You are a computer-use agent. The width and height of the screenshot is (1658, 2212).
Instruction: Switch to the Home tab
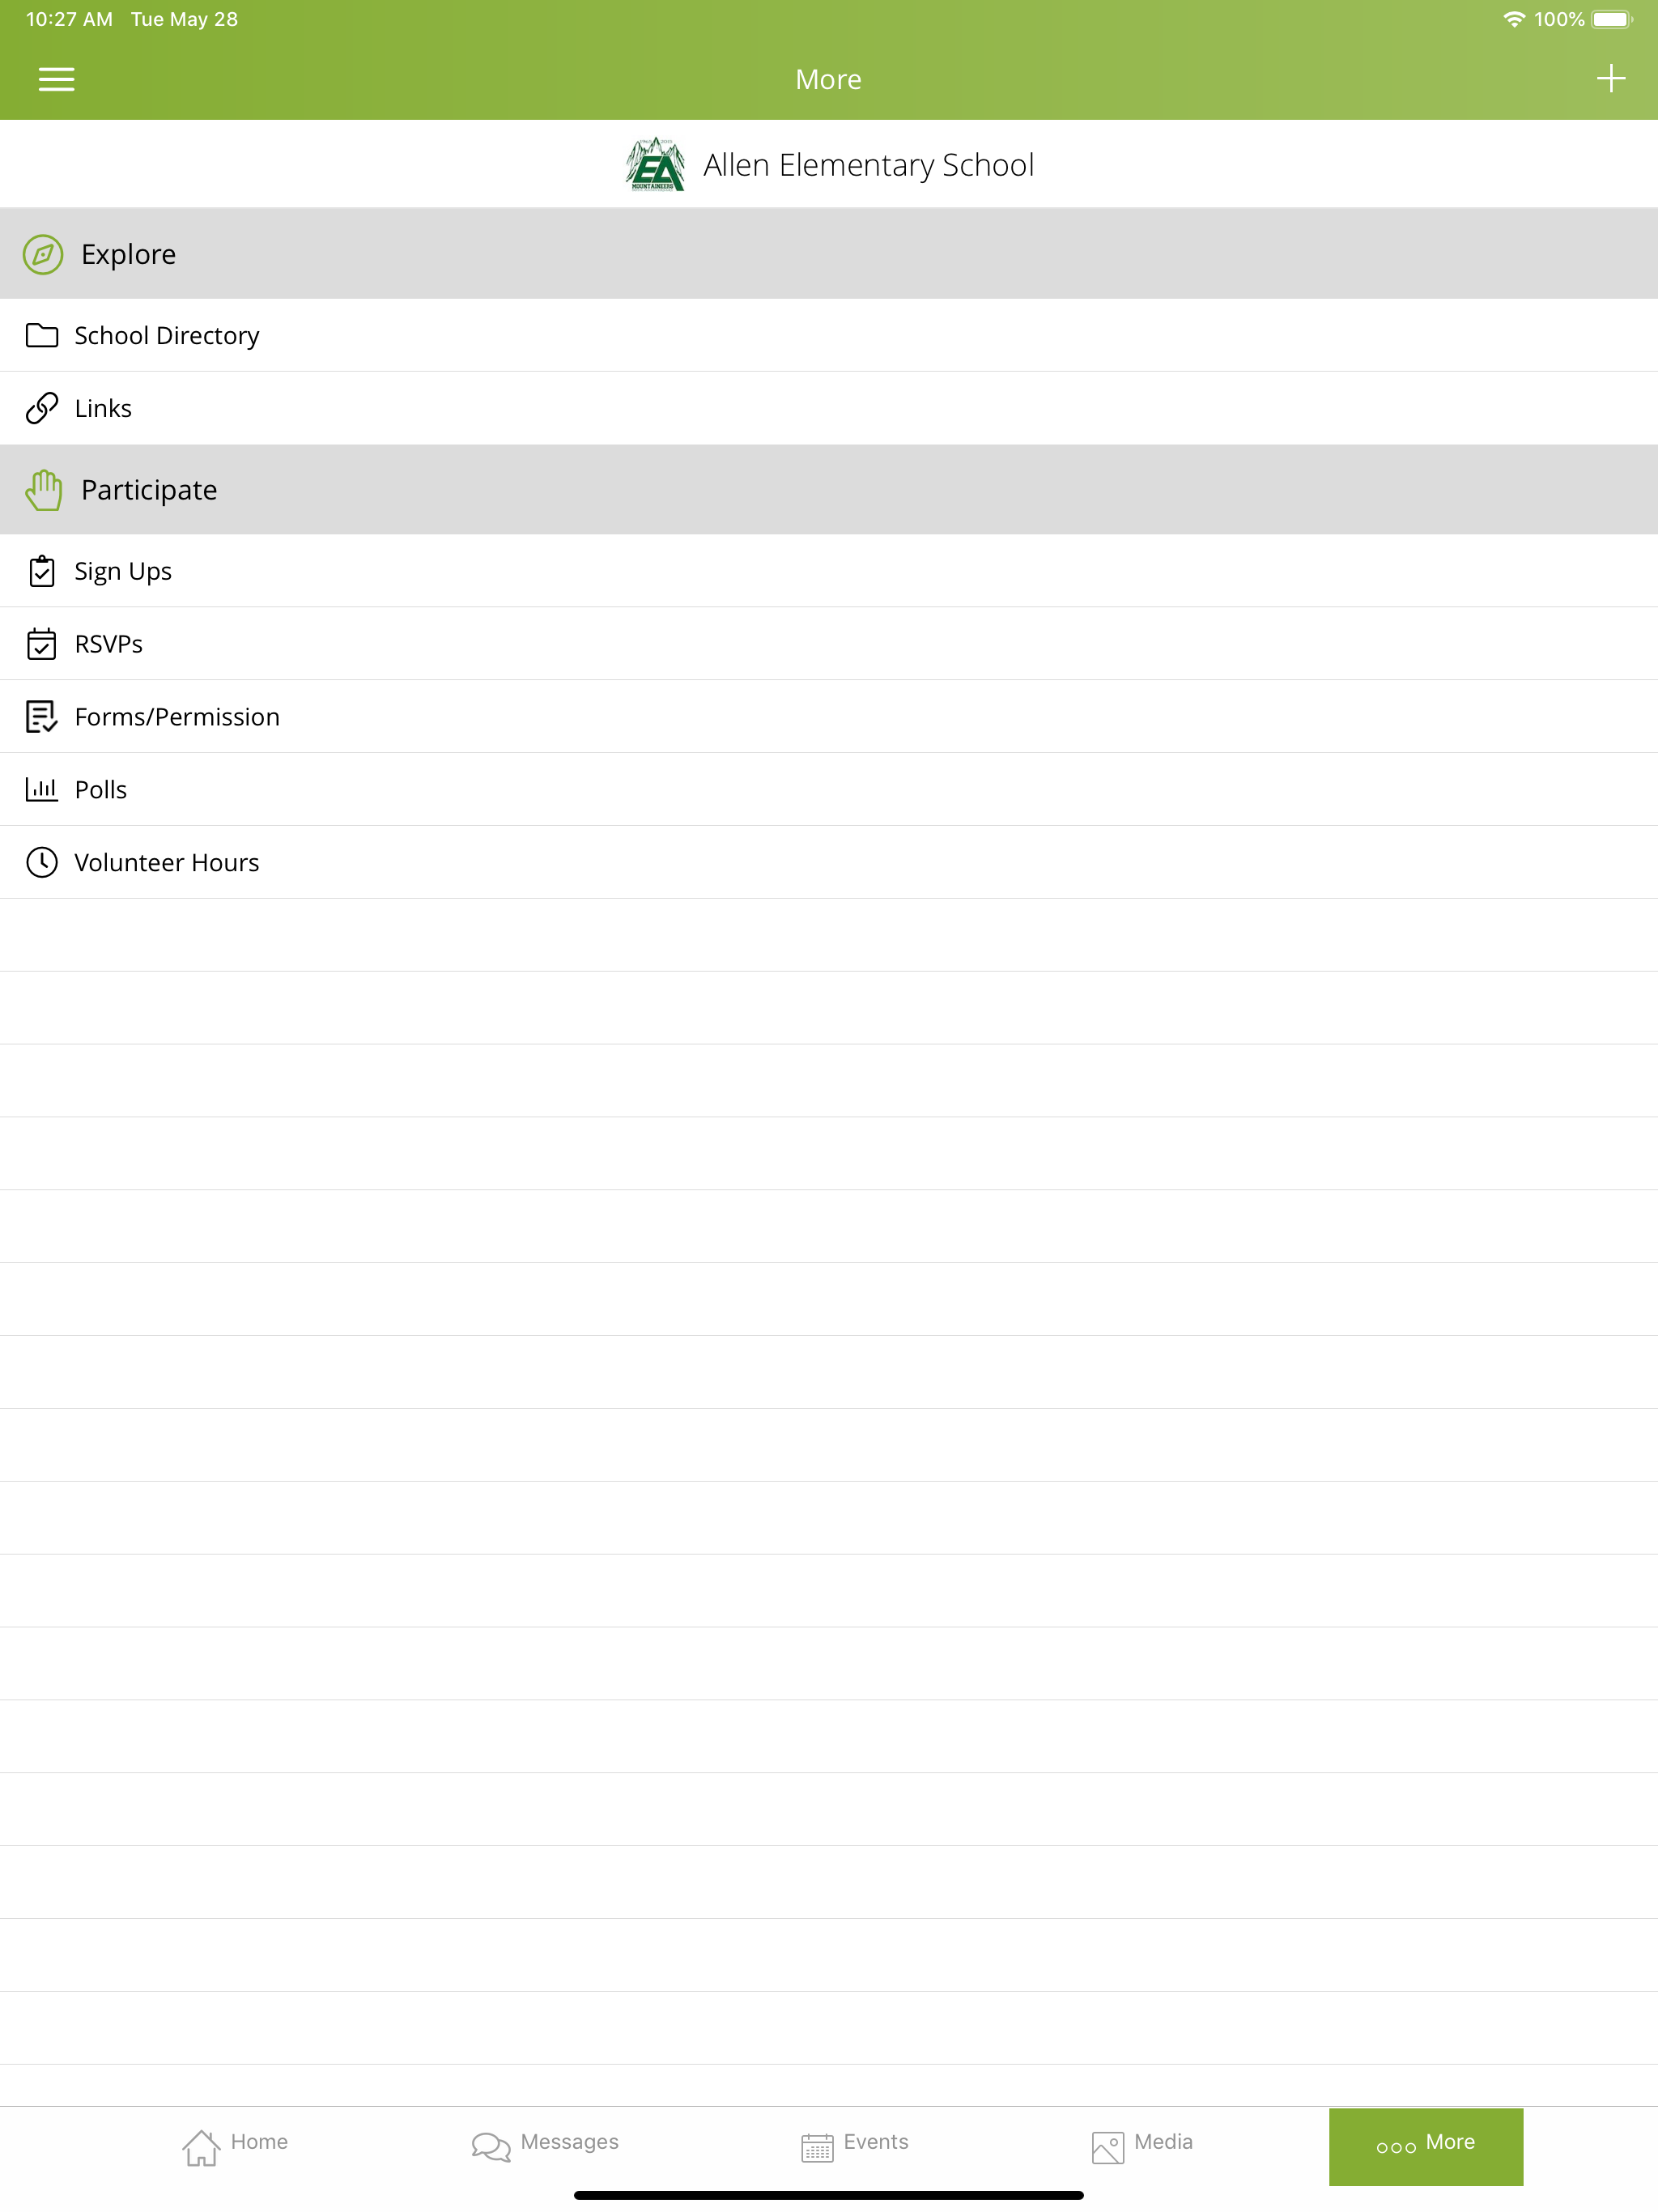tap(235, 2146)
